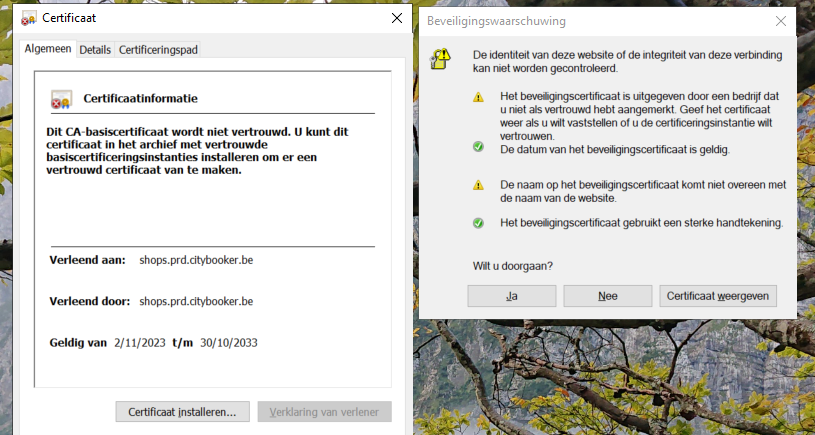Click the padlock icon in Beveiligingswaarschuwing dialog
Image resolution: width=815 pixels, height=435 pixels.
(439, 59)
